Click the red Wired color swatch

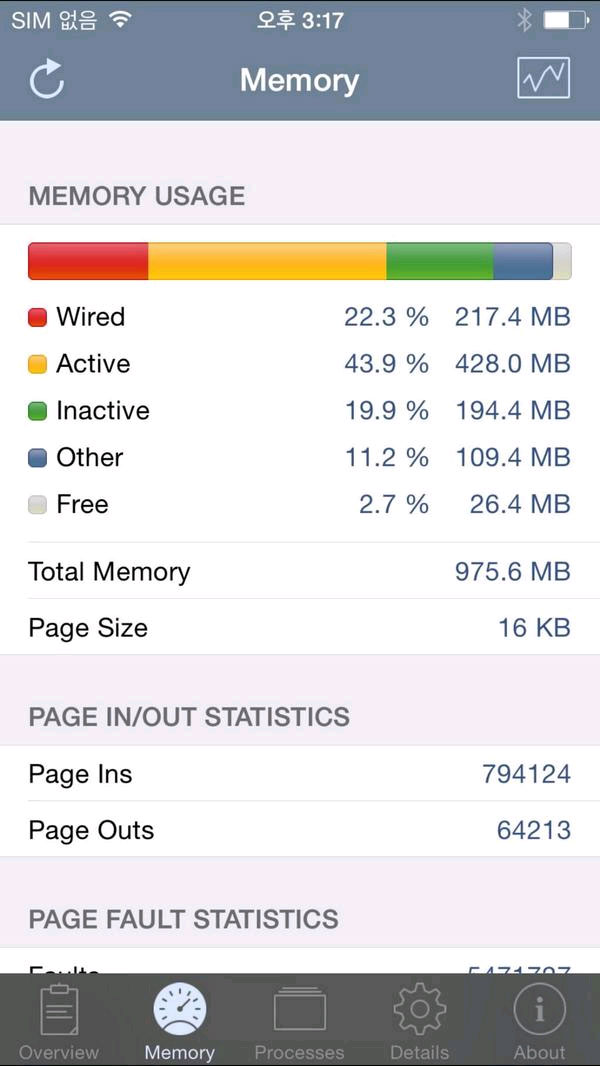pyautogui.click(x=38, y=318)
